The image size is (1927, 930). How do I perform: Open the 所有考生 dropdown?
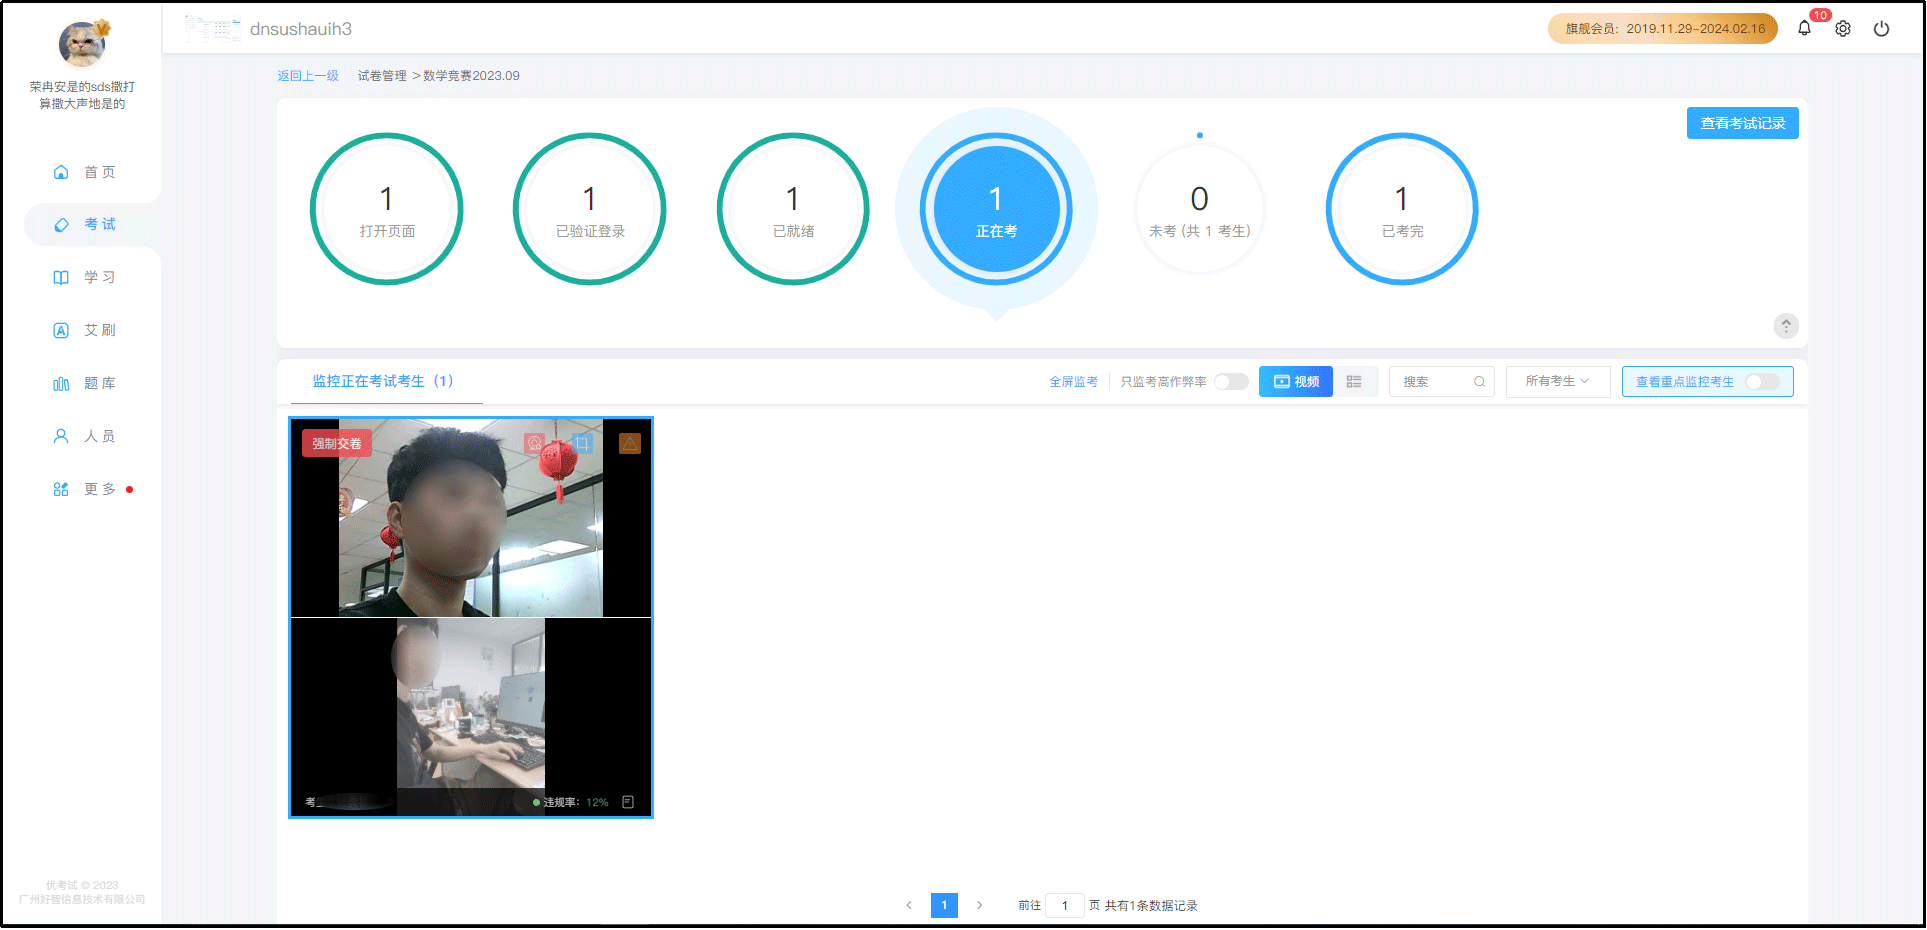1558,381
